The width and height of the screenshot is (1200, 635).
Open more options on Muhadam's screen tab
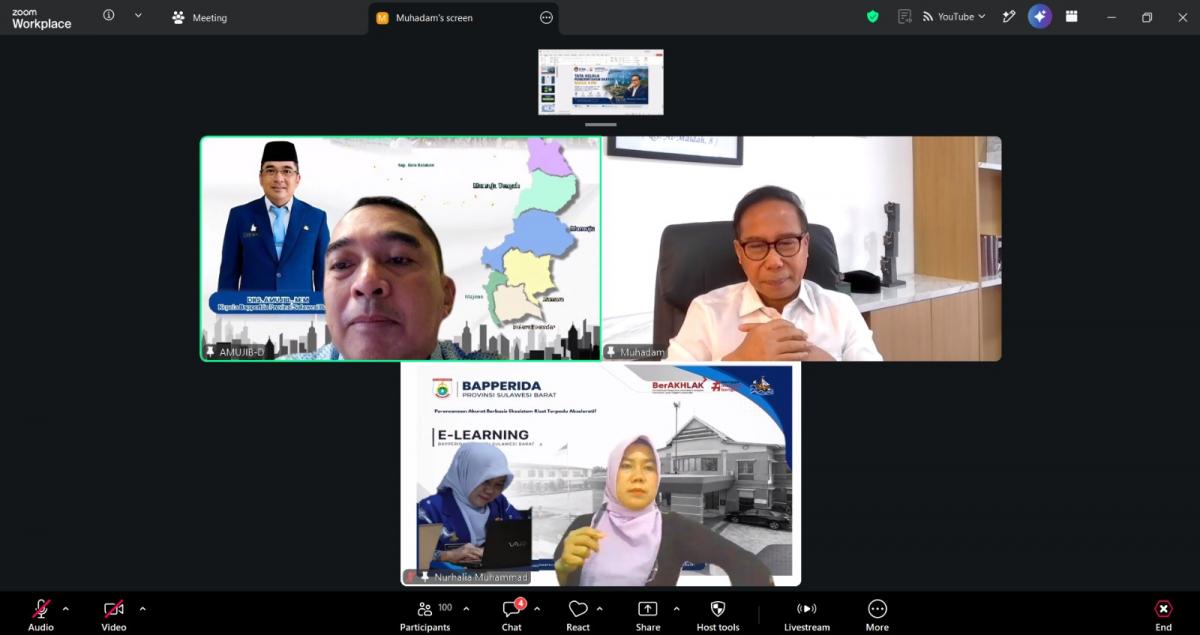tap(546, 17)
